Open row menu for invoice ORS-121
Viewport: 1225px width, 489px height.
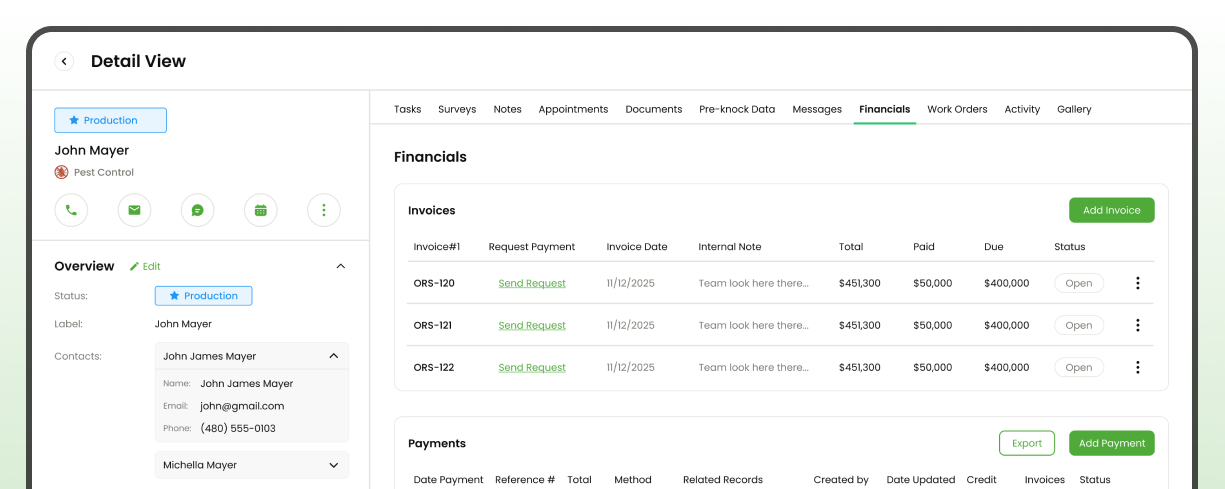point(1137,325)
